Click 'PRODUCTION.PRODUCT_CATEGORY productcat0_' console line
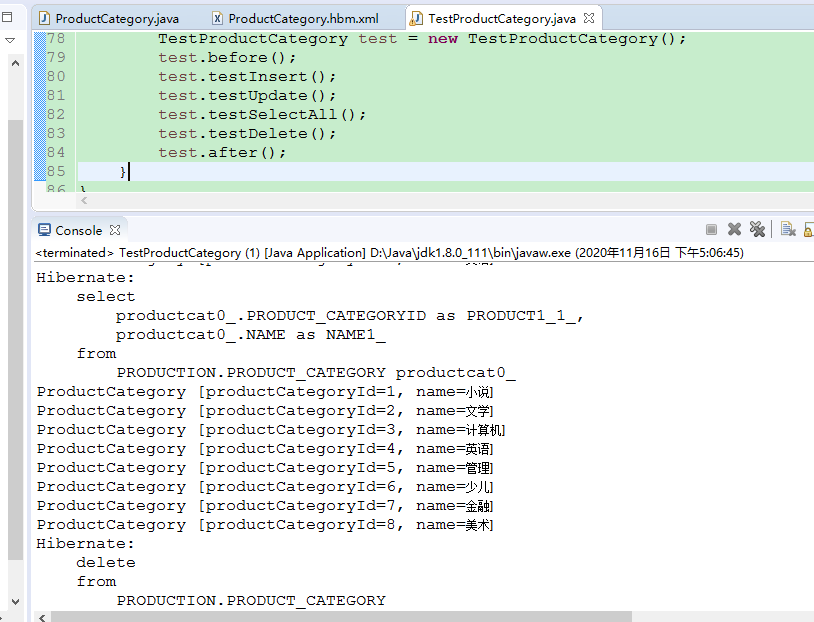Image resolution: width=814 pixels, height=622 pixels. tap(316, 373)
